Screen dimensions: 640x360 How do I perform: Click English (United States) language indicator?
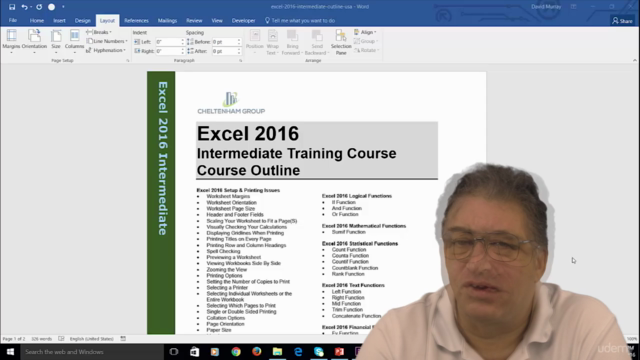(x=91, y=339)
